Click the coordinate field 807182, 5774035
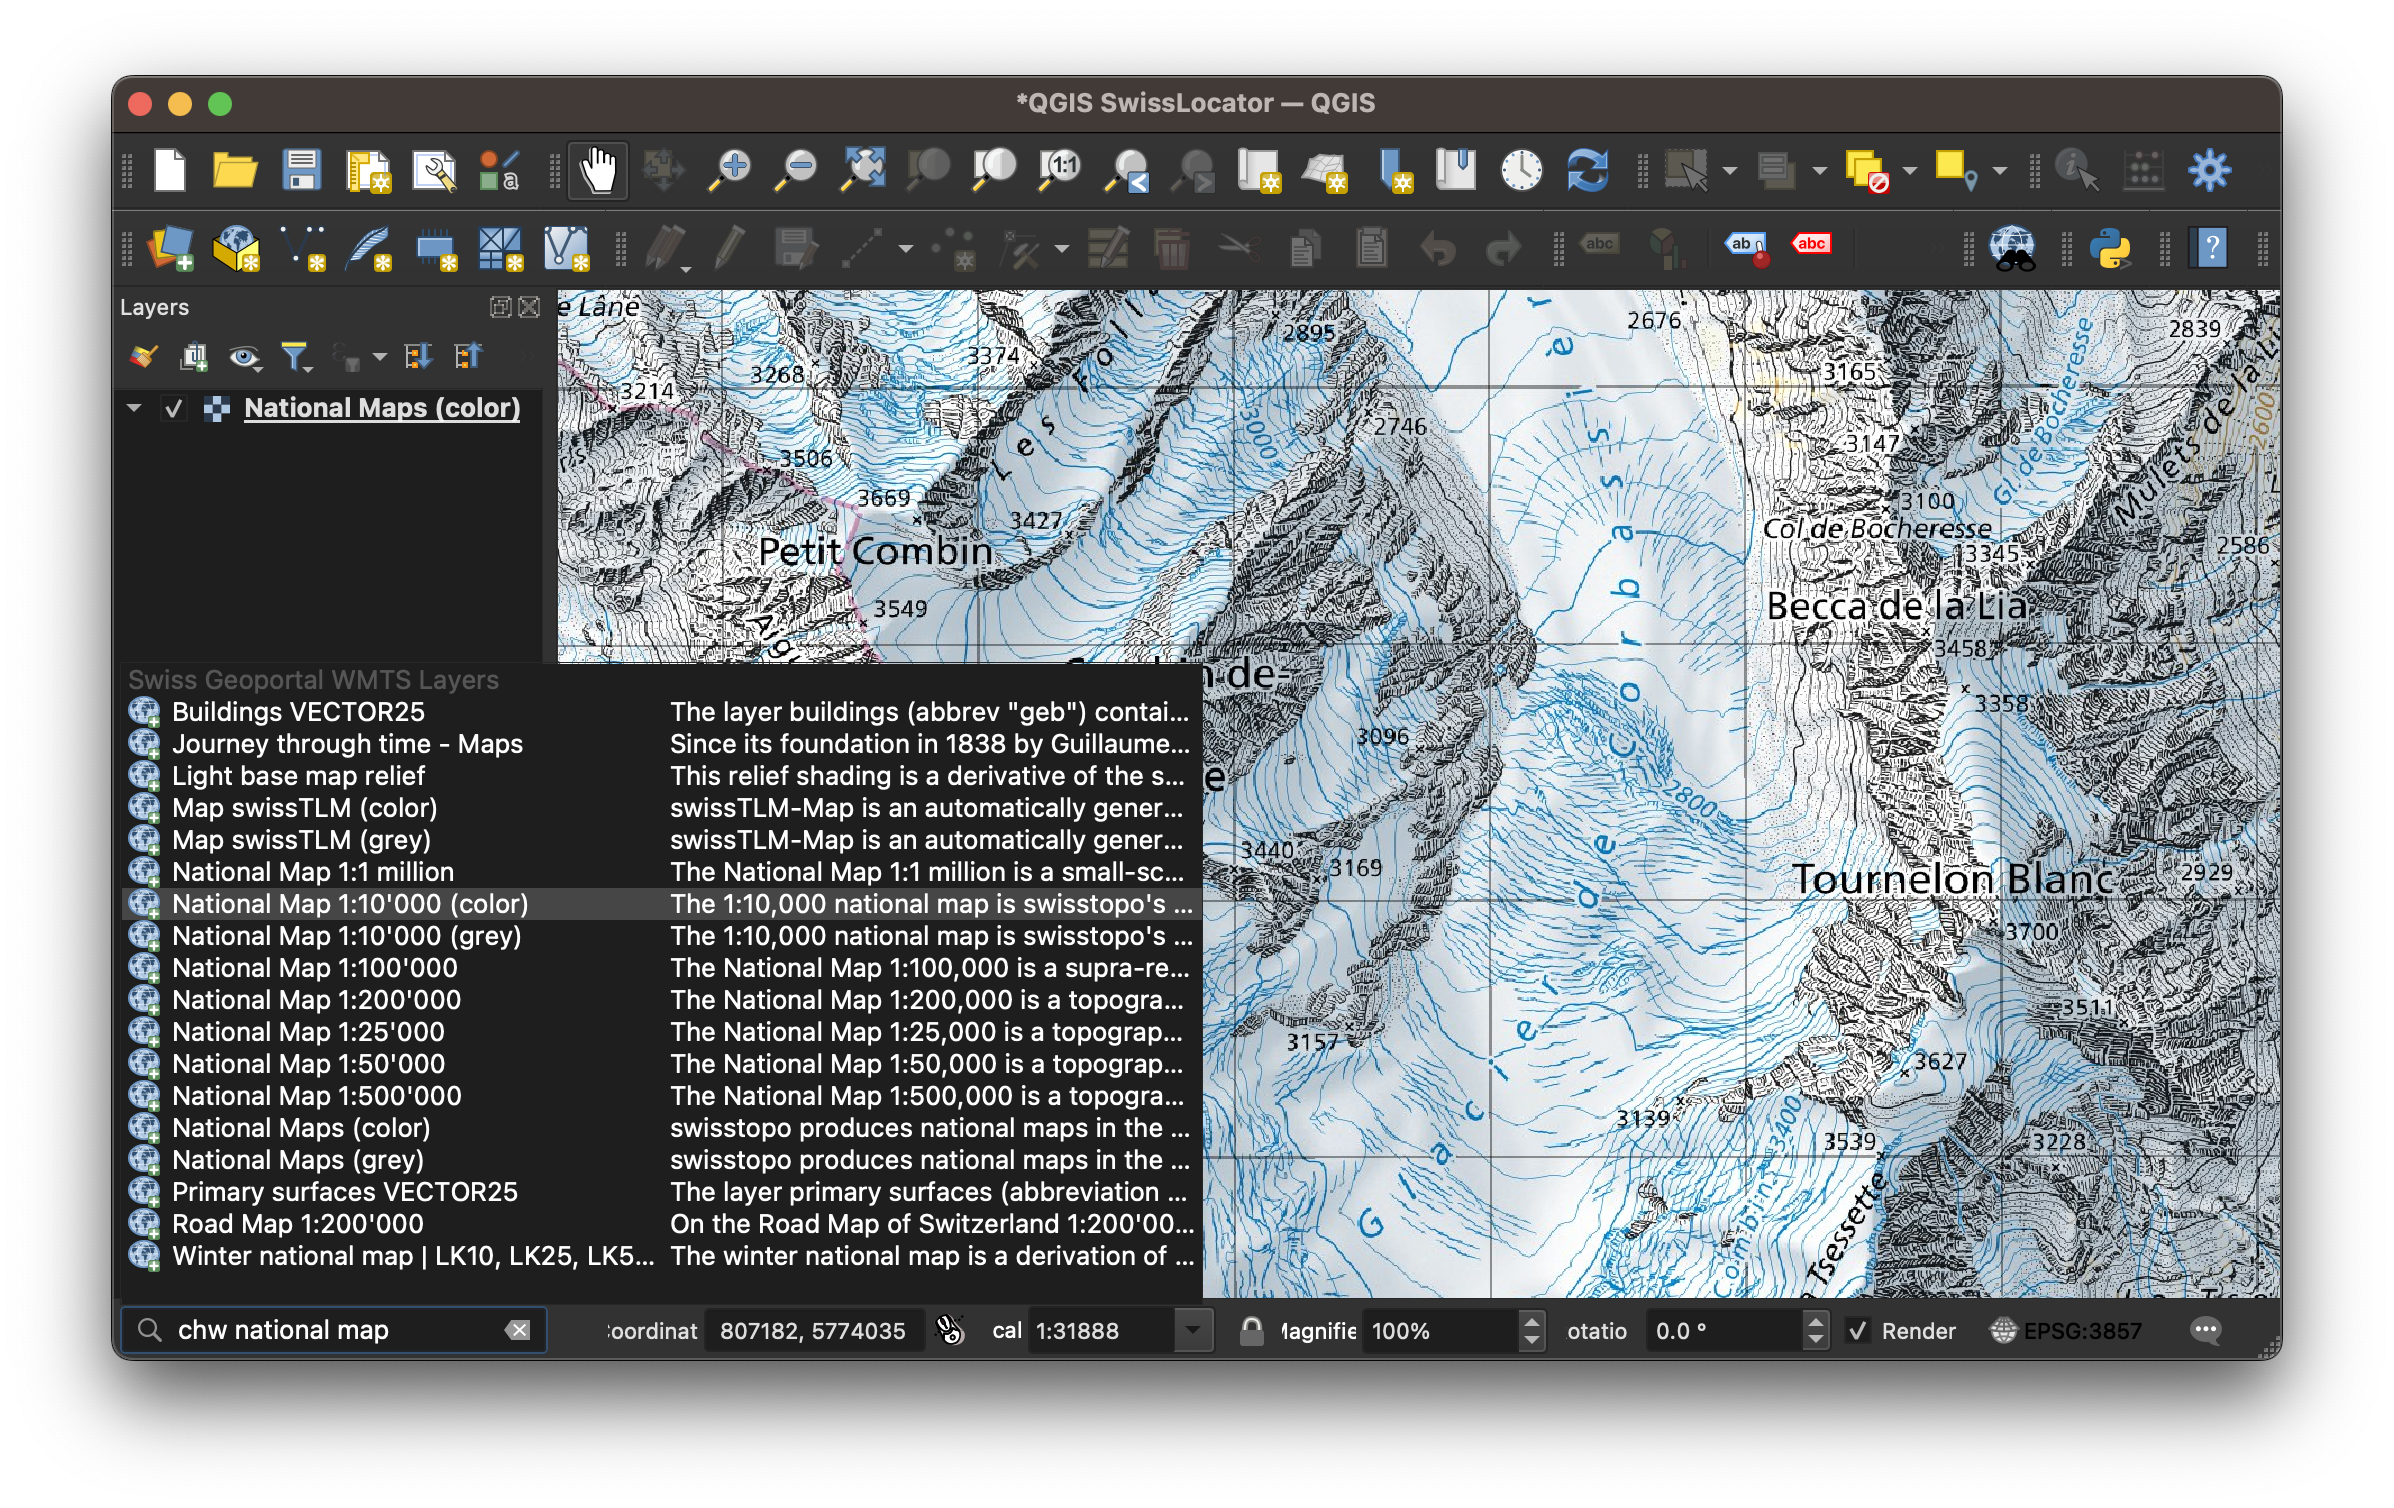2394x1508 pixels. click(x=813, y=1331)
